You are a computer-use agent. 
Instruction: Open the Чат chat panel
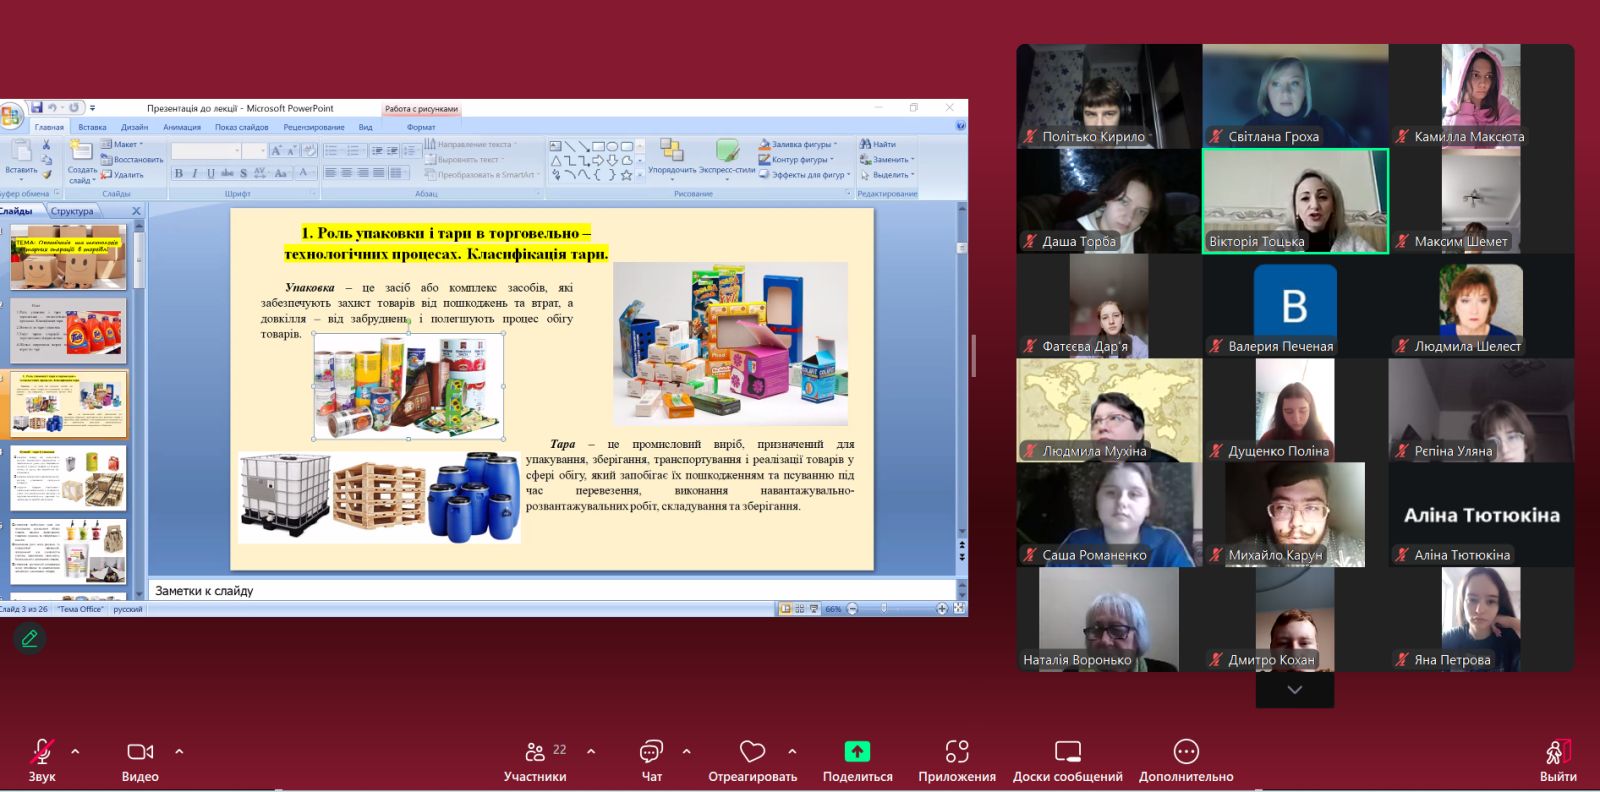point(651,752)
